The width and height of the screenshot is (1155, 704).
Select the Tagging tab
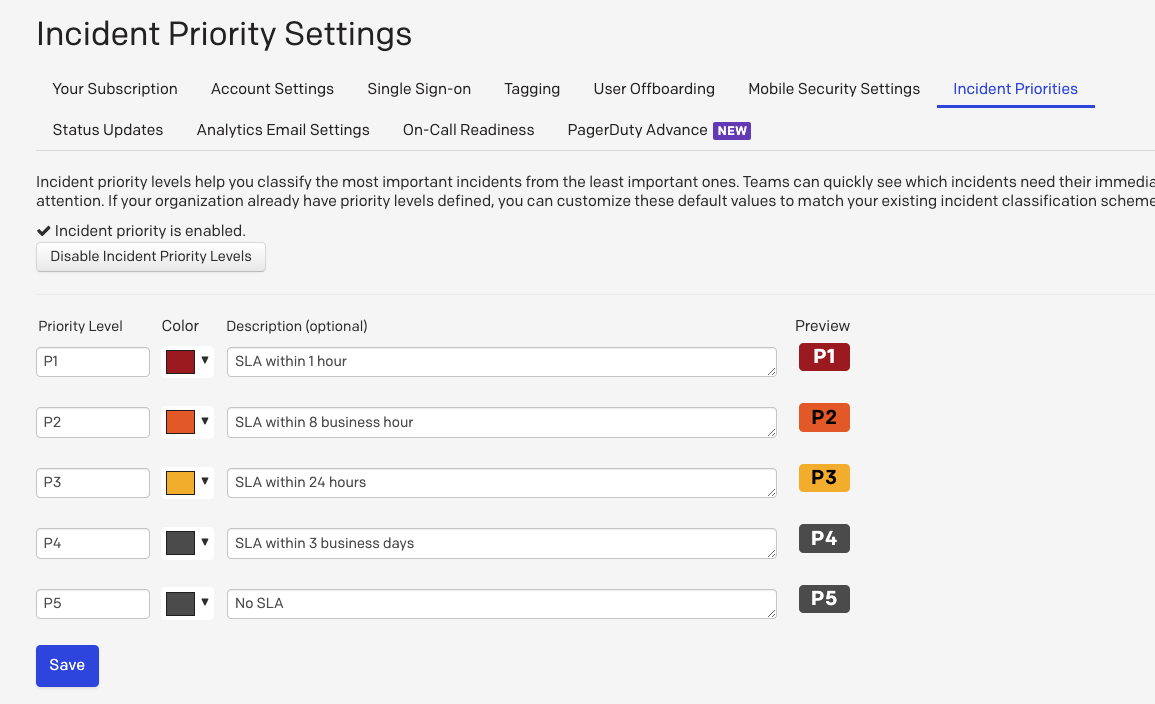point(532,89)
